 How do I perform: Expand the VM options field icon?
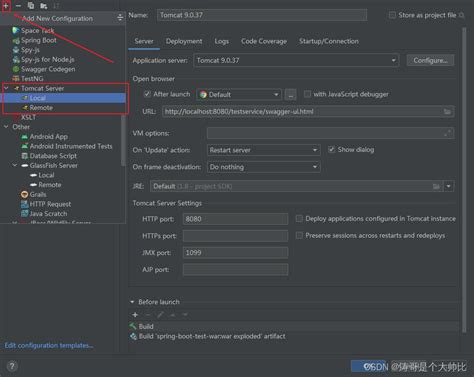click(x=448, y=133)
